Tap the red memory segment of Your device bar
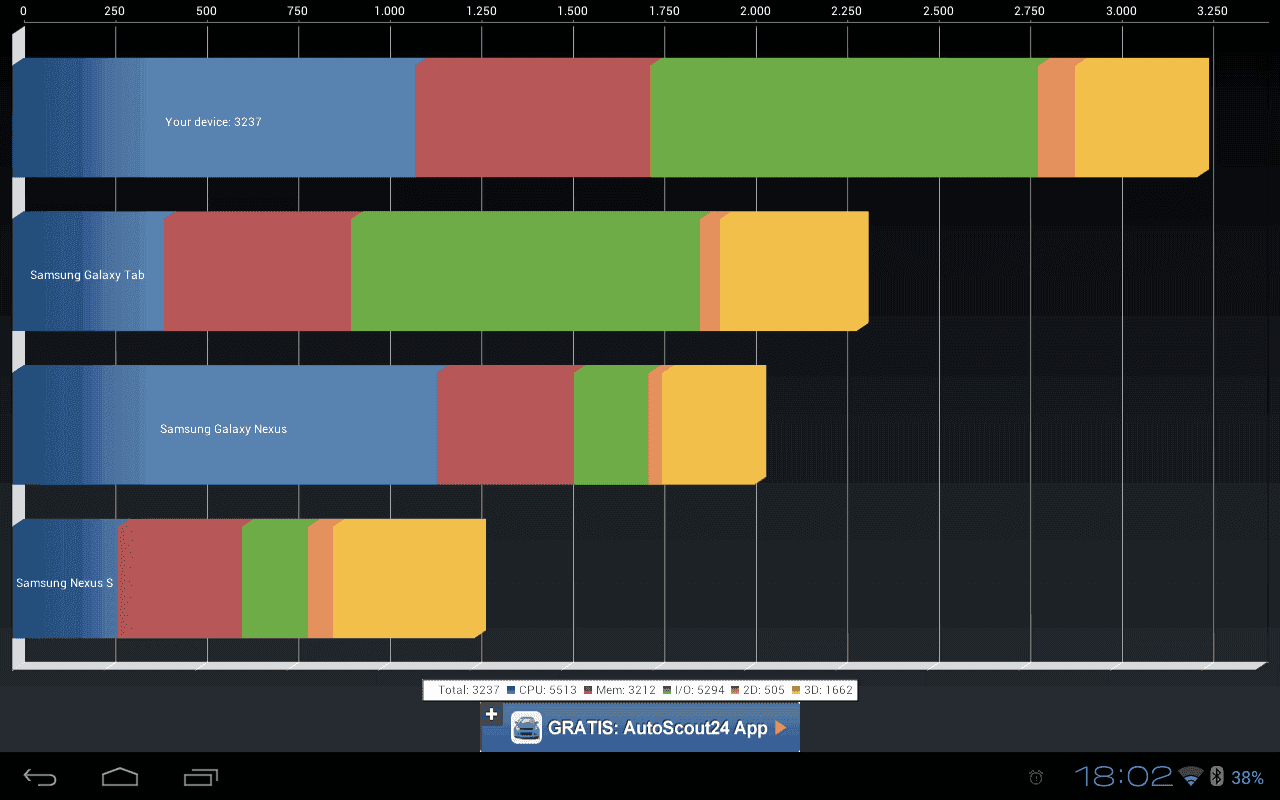Image resolution: width=1280 pixels, height=800 pixels. (x=533, y=118)
